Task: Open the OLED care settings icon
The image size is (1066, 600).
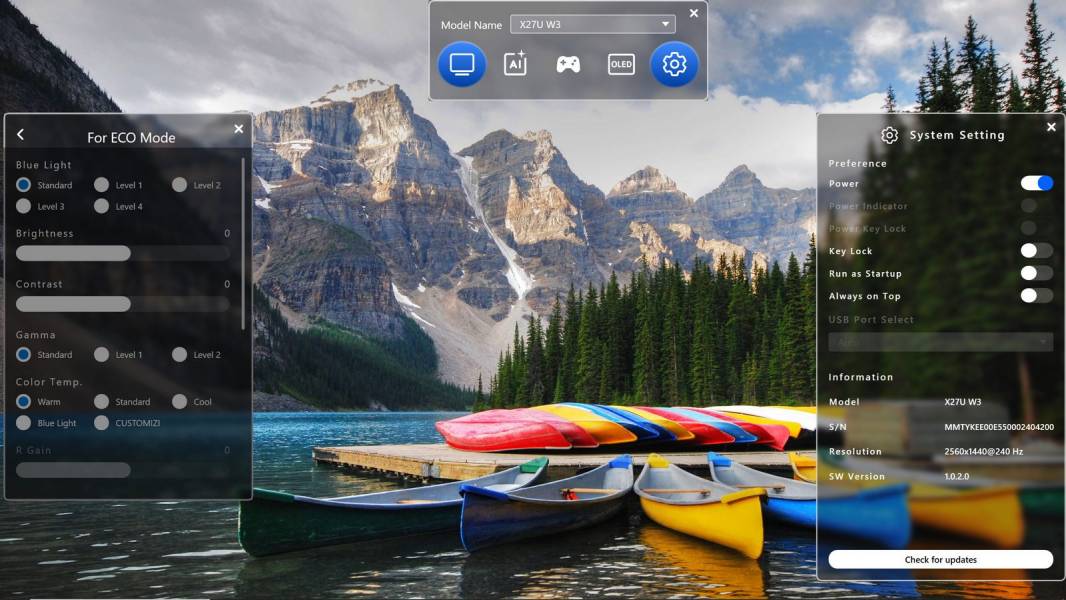Action: coord(621,65)
